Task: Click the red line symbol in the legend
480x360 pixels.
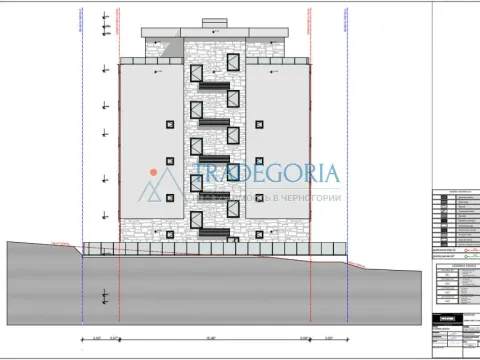Action: tap(472, 250)
